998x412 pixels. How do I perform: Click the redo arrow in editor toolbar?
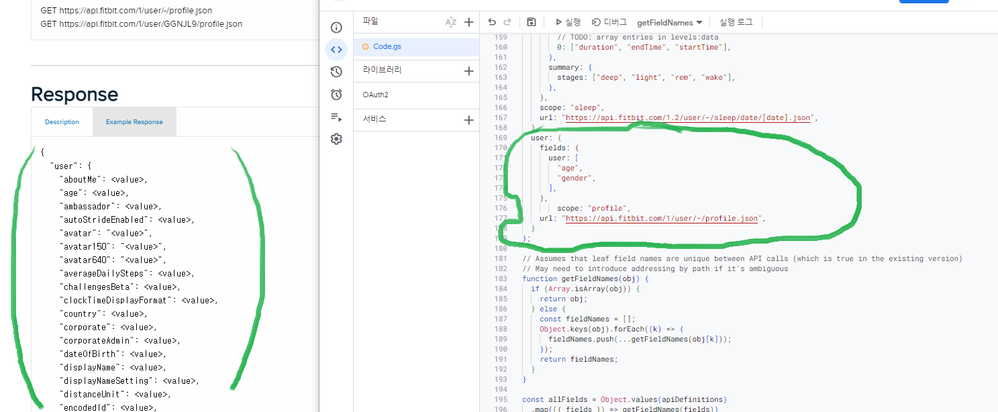(x=507, y=21)
